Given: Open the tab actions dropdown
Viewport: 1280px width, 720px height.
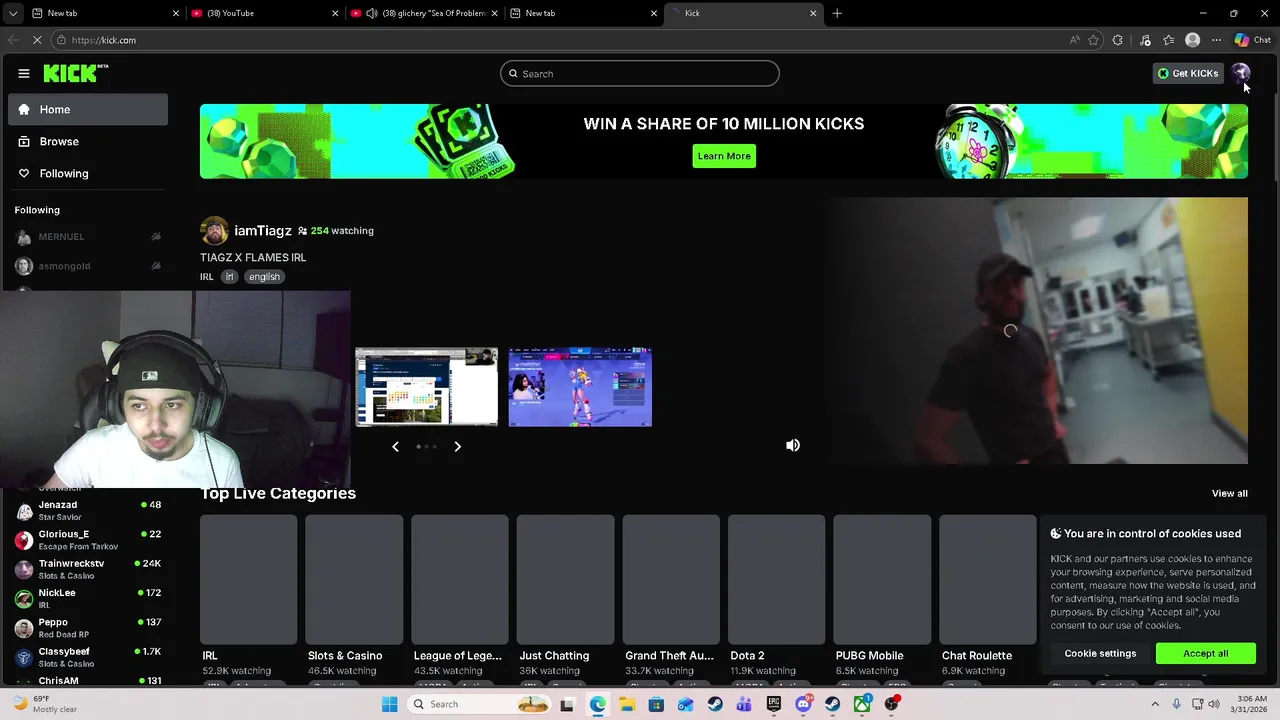Looking at the screenshot, I should click(12, 13).
